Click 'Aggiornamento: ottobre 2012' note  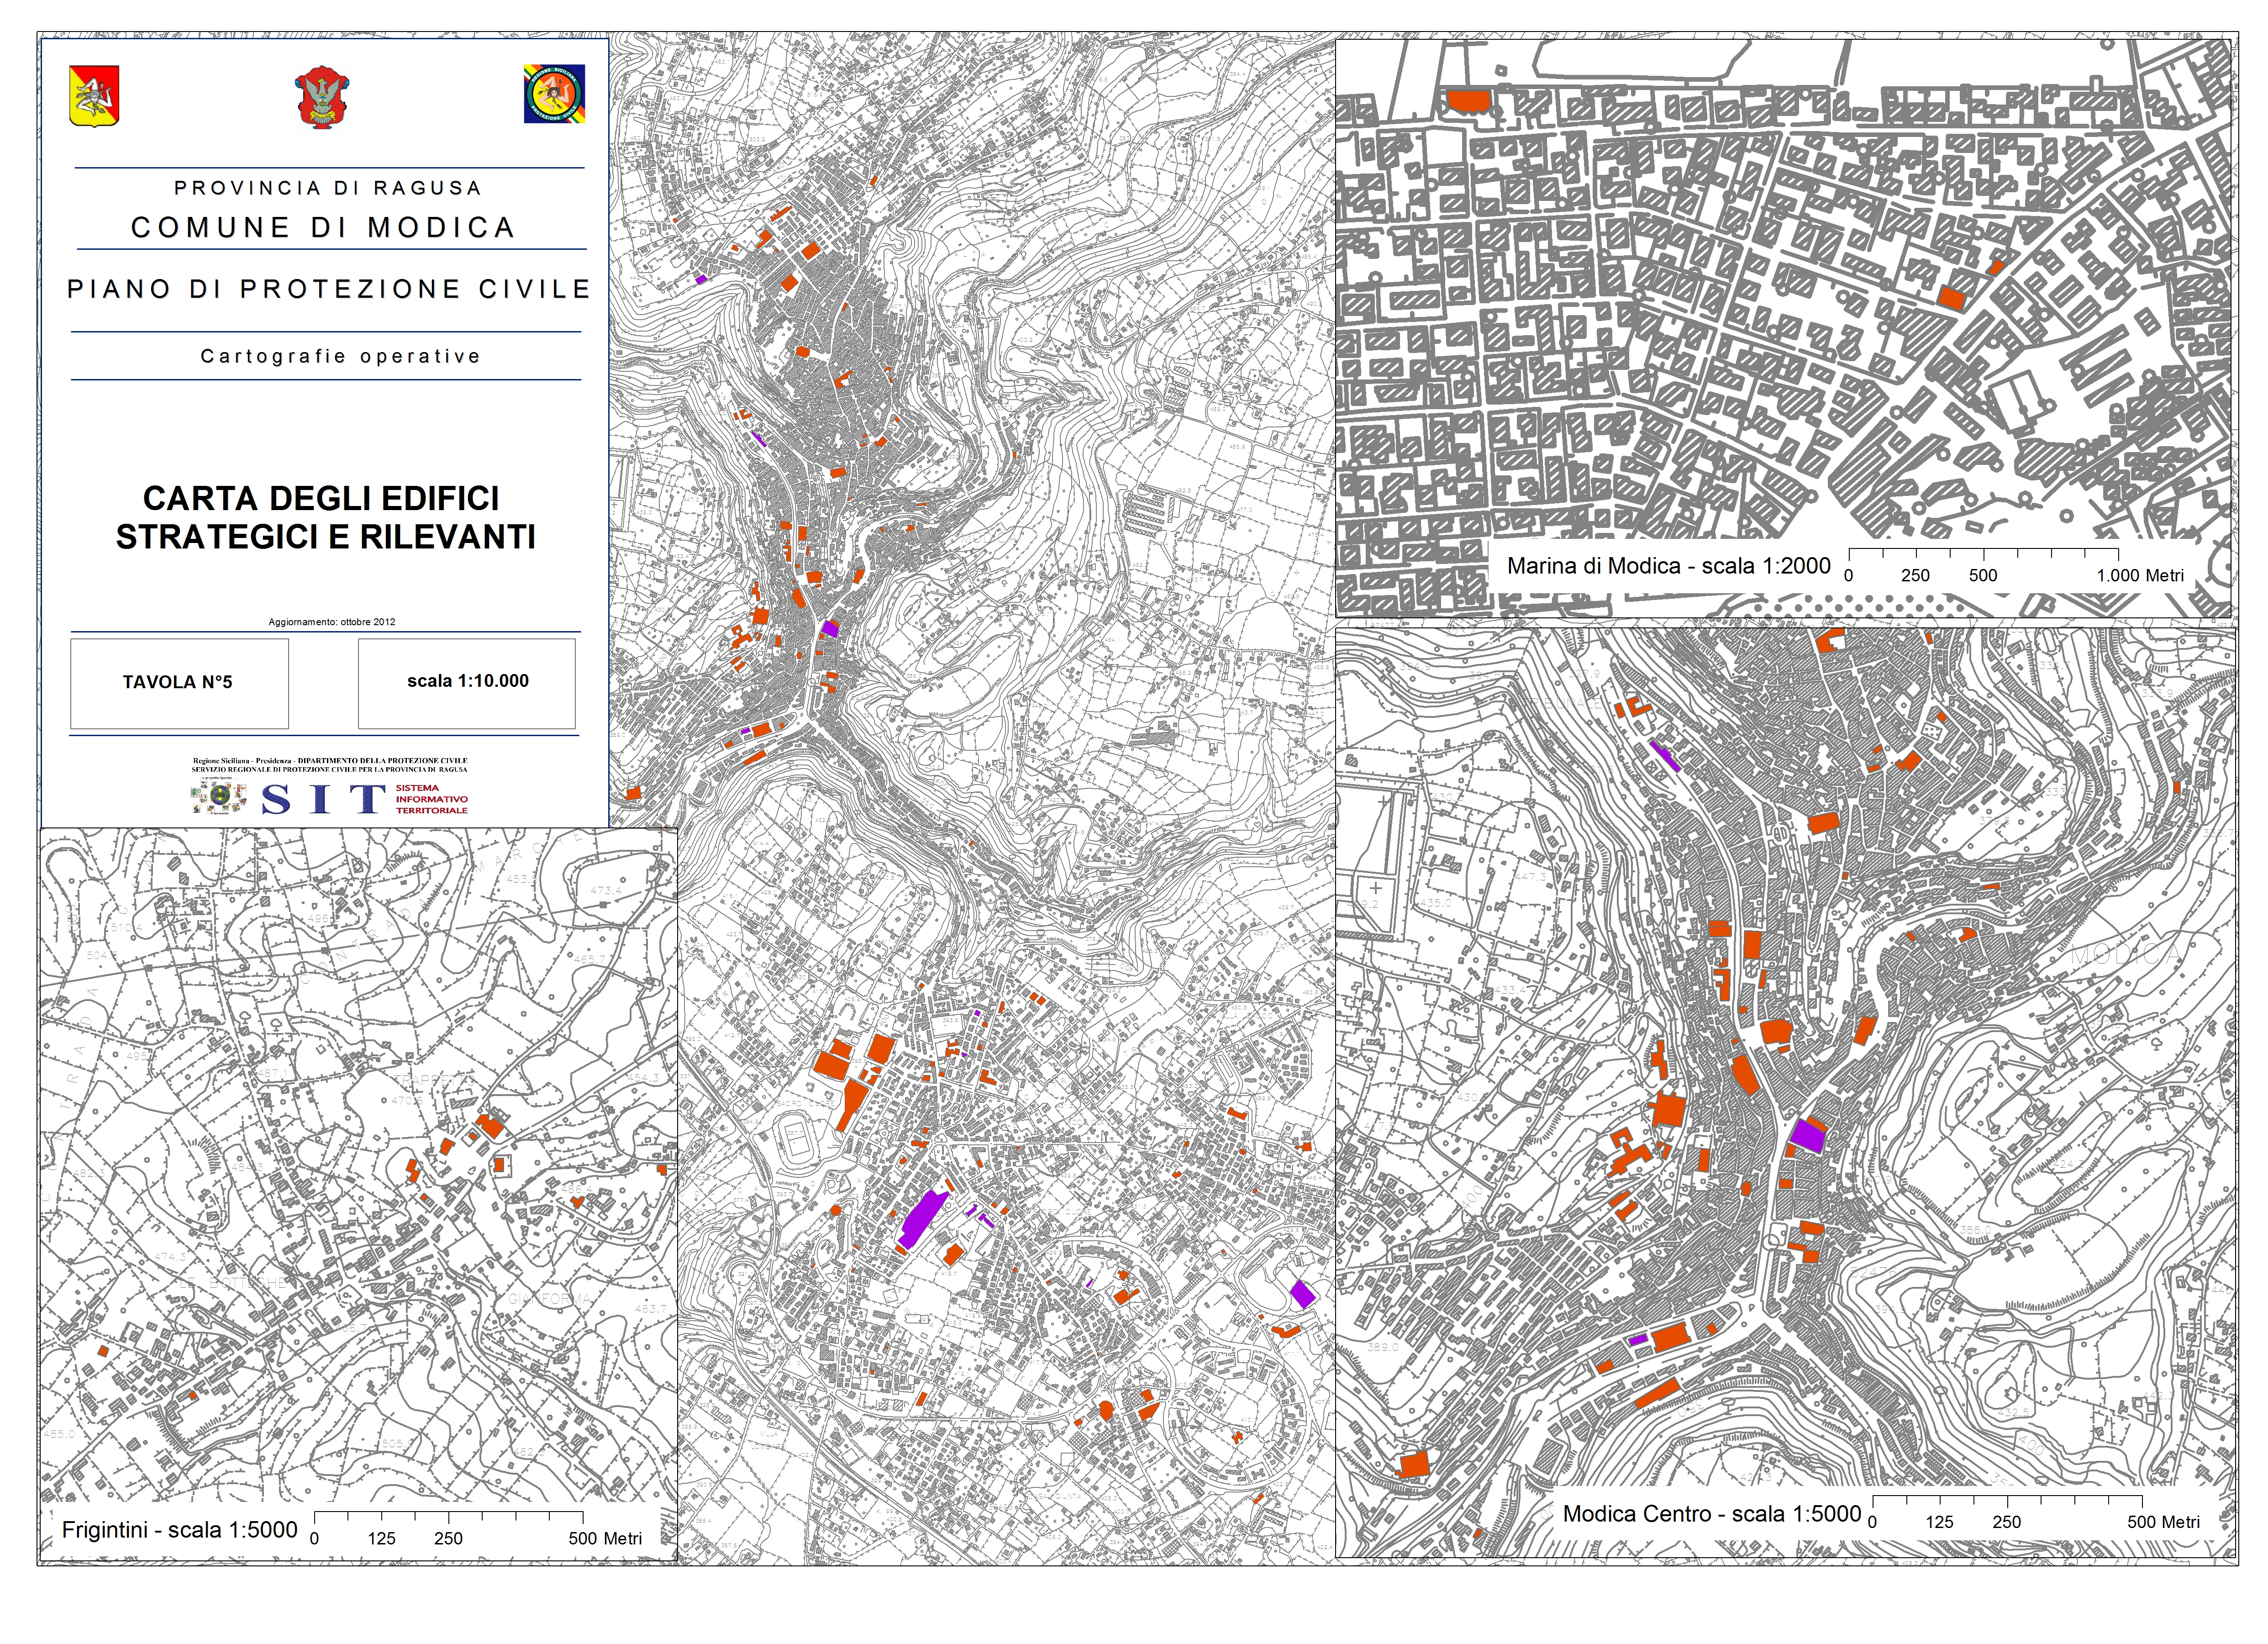pos(332,622)
